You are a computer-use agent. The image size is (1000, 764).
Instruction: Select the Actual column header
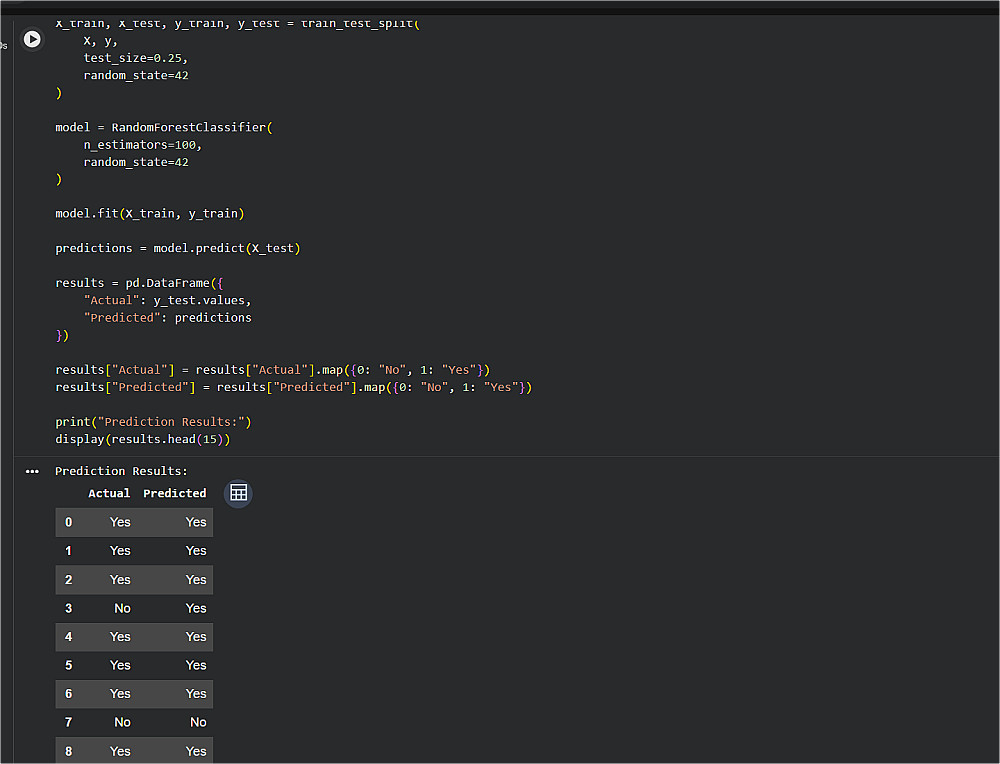click(109, 493)
